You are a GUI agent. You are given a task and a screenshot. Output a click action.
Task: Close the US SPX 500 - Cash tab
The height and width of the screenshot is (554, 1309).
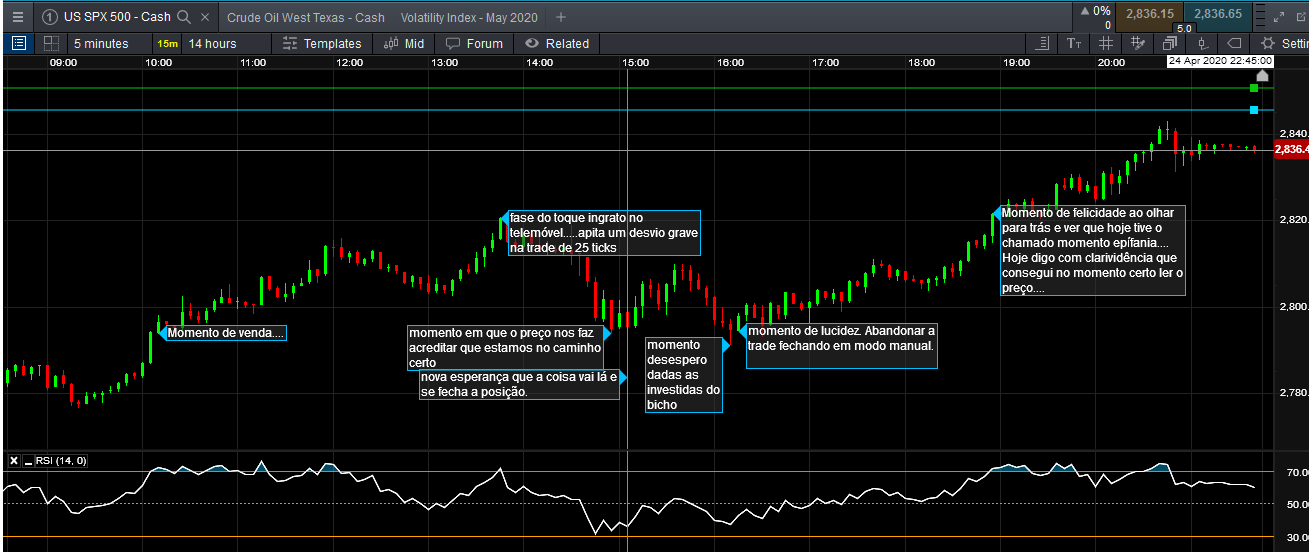205,17
